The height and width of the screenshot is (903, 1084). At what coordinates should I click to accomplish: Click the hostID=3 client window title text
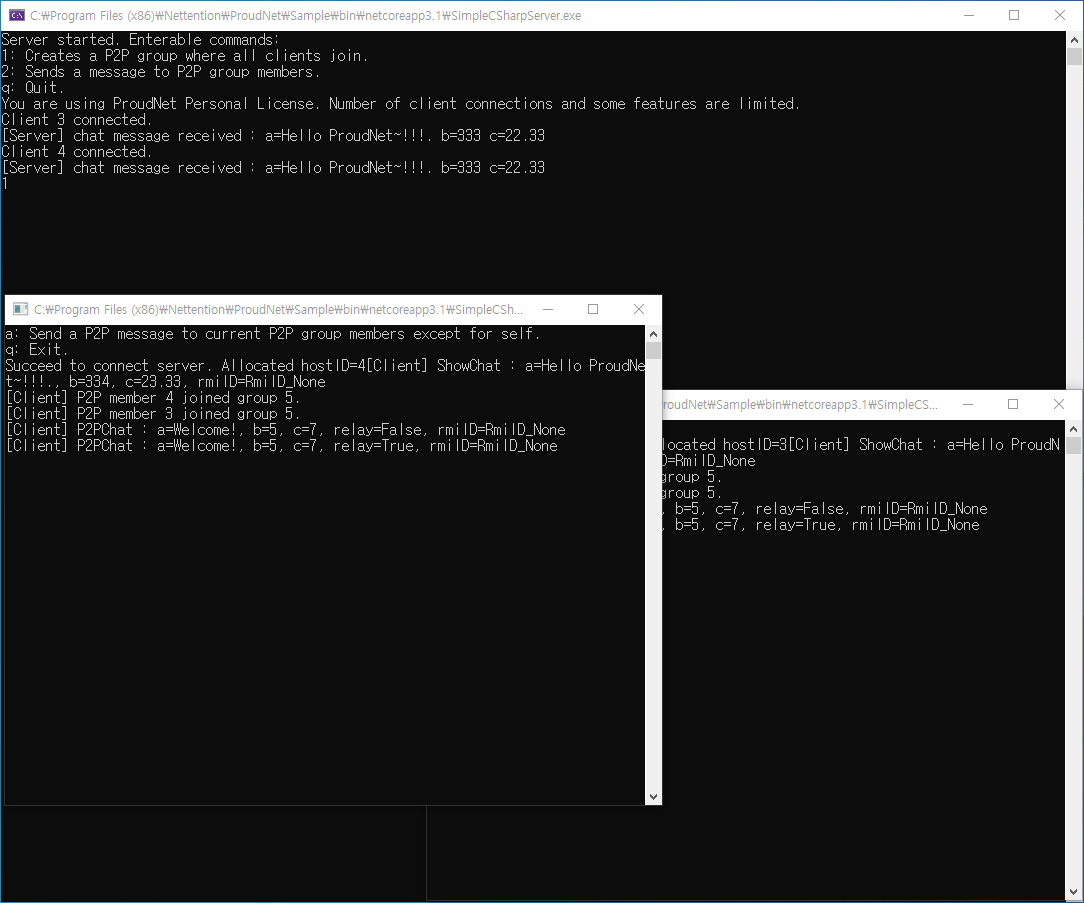click(800, 404)
